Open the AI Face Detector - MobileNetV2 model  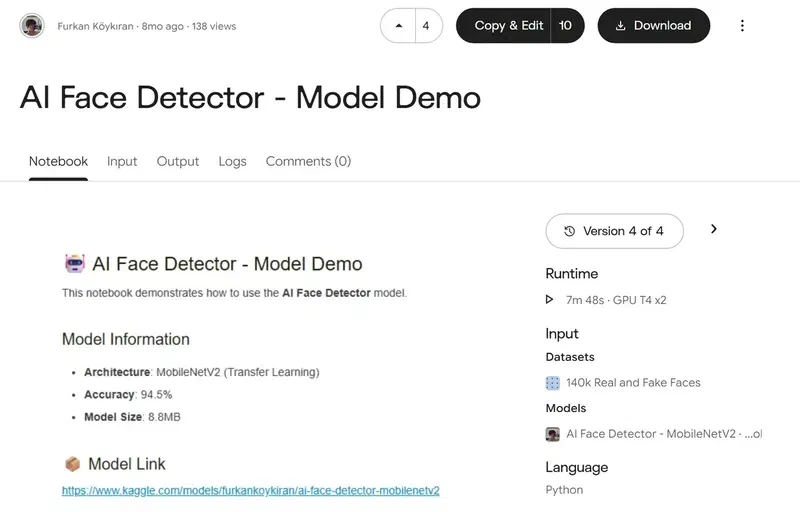pos(664,433)
